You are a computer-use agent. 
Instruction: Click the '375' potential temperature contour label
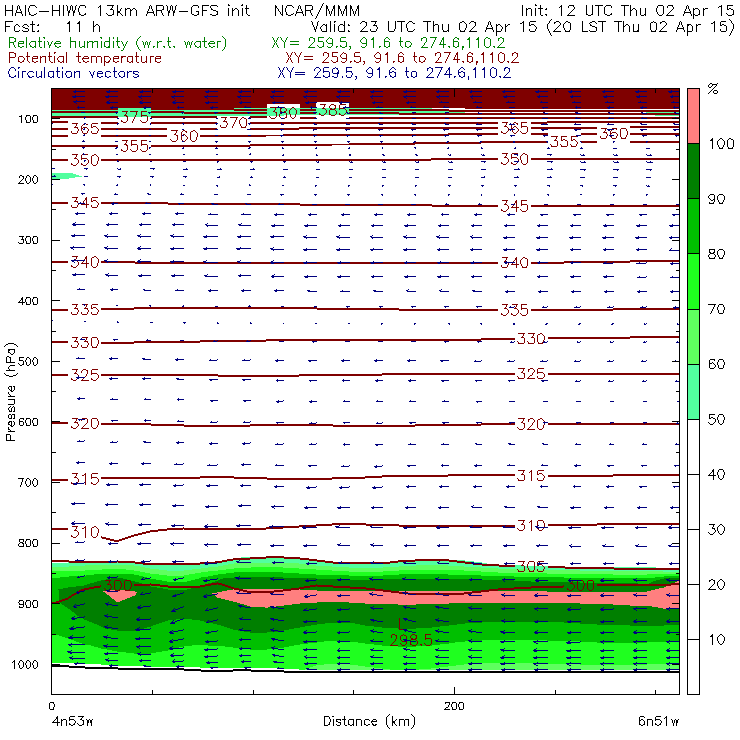click(135, 117)
